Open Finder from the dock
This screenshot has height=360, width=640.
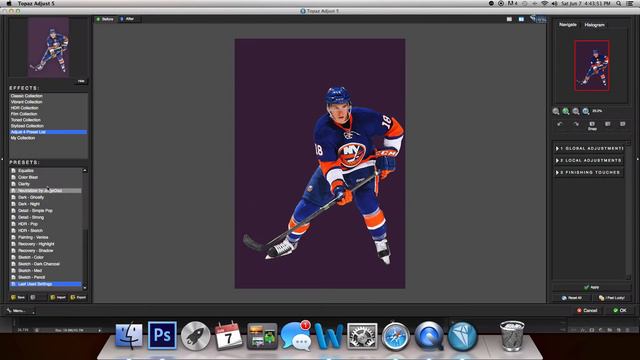(129, 336)
